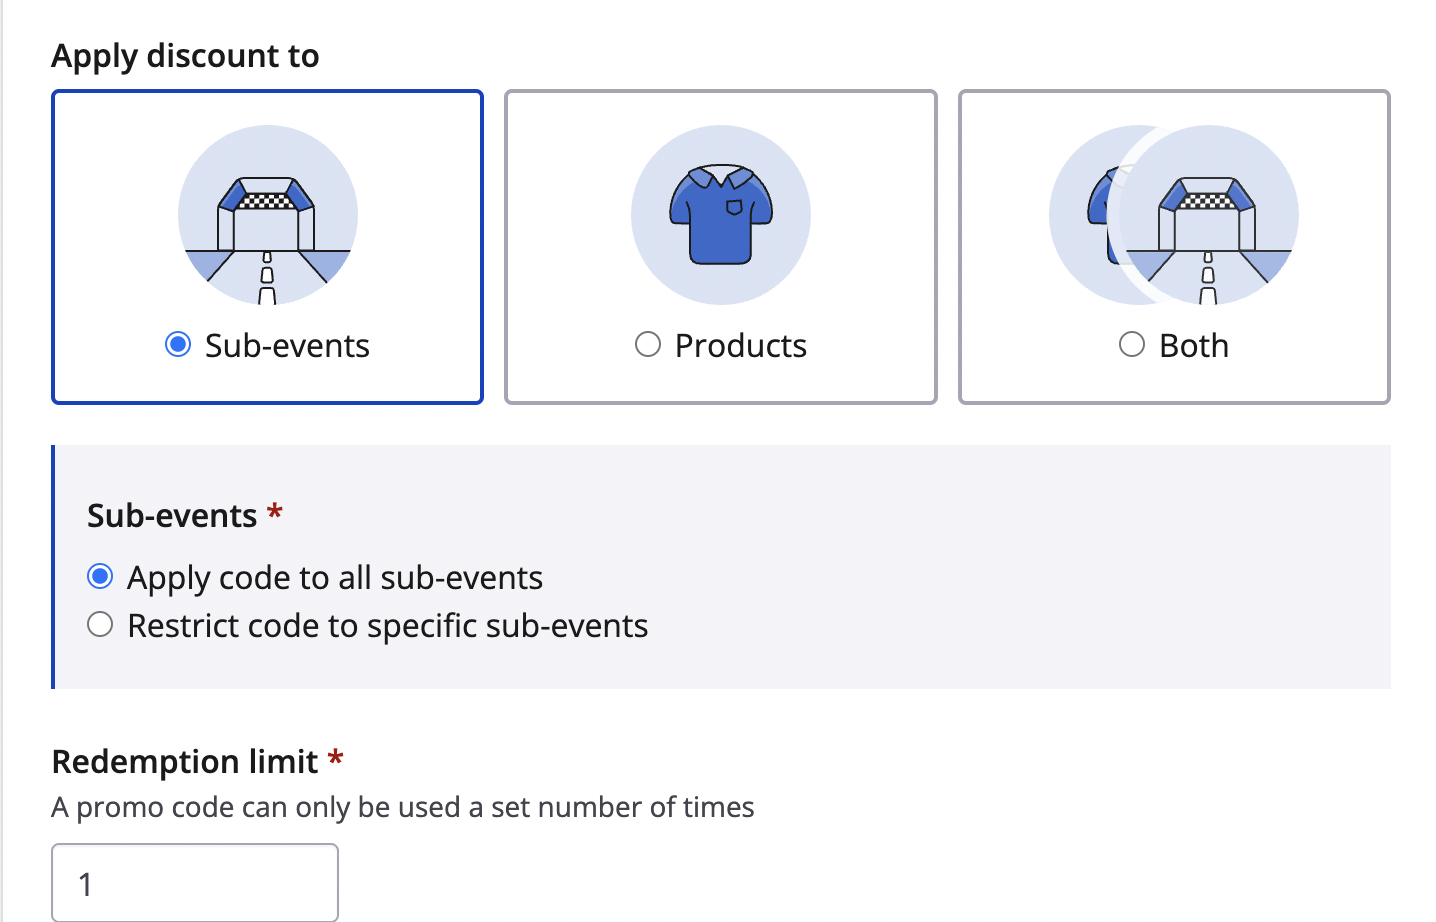Choose Restrict code to specific sub-events radio
This screenshot has height=922, width=1436.
100,625
